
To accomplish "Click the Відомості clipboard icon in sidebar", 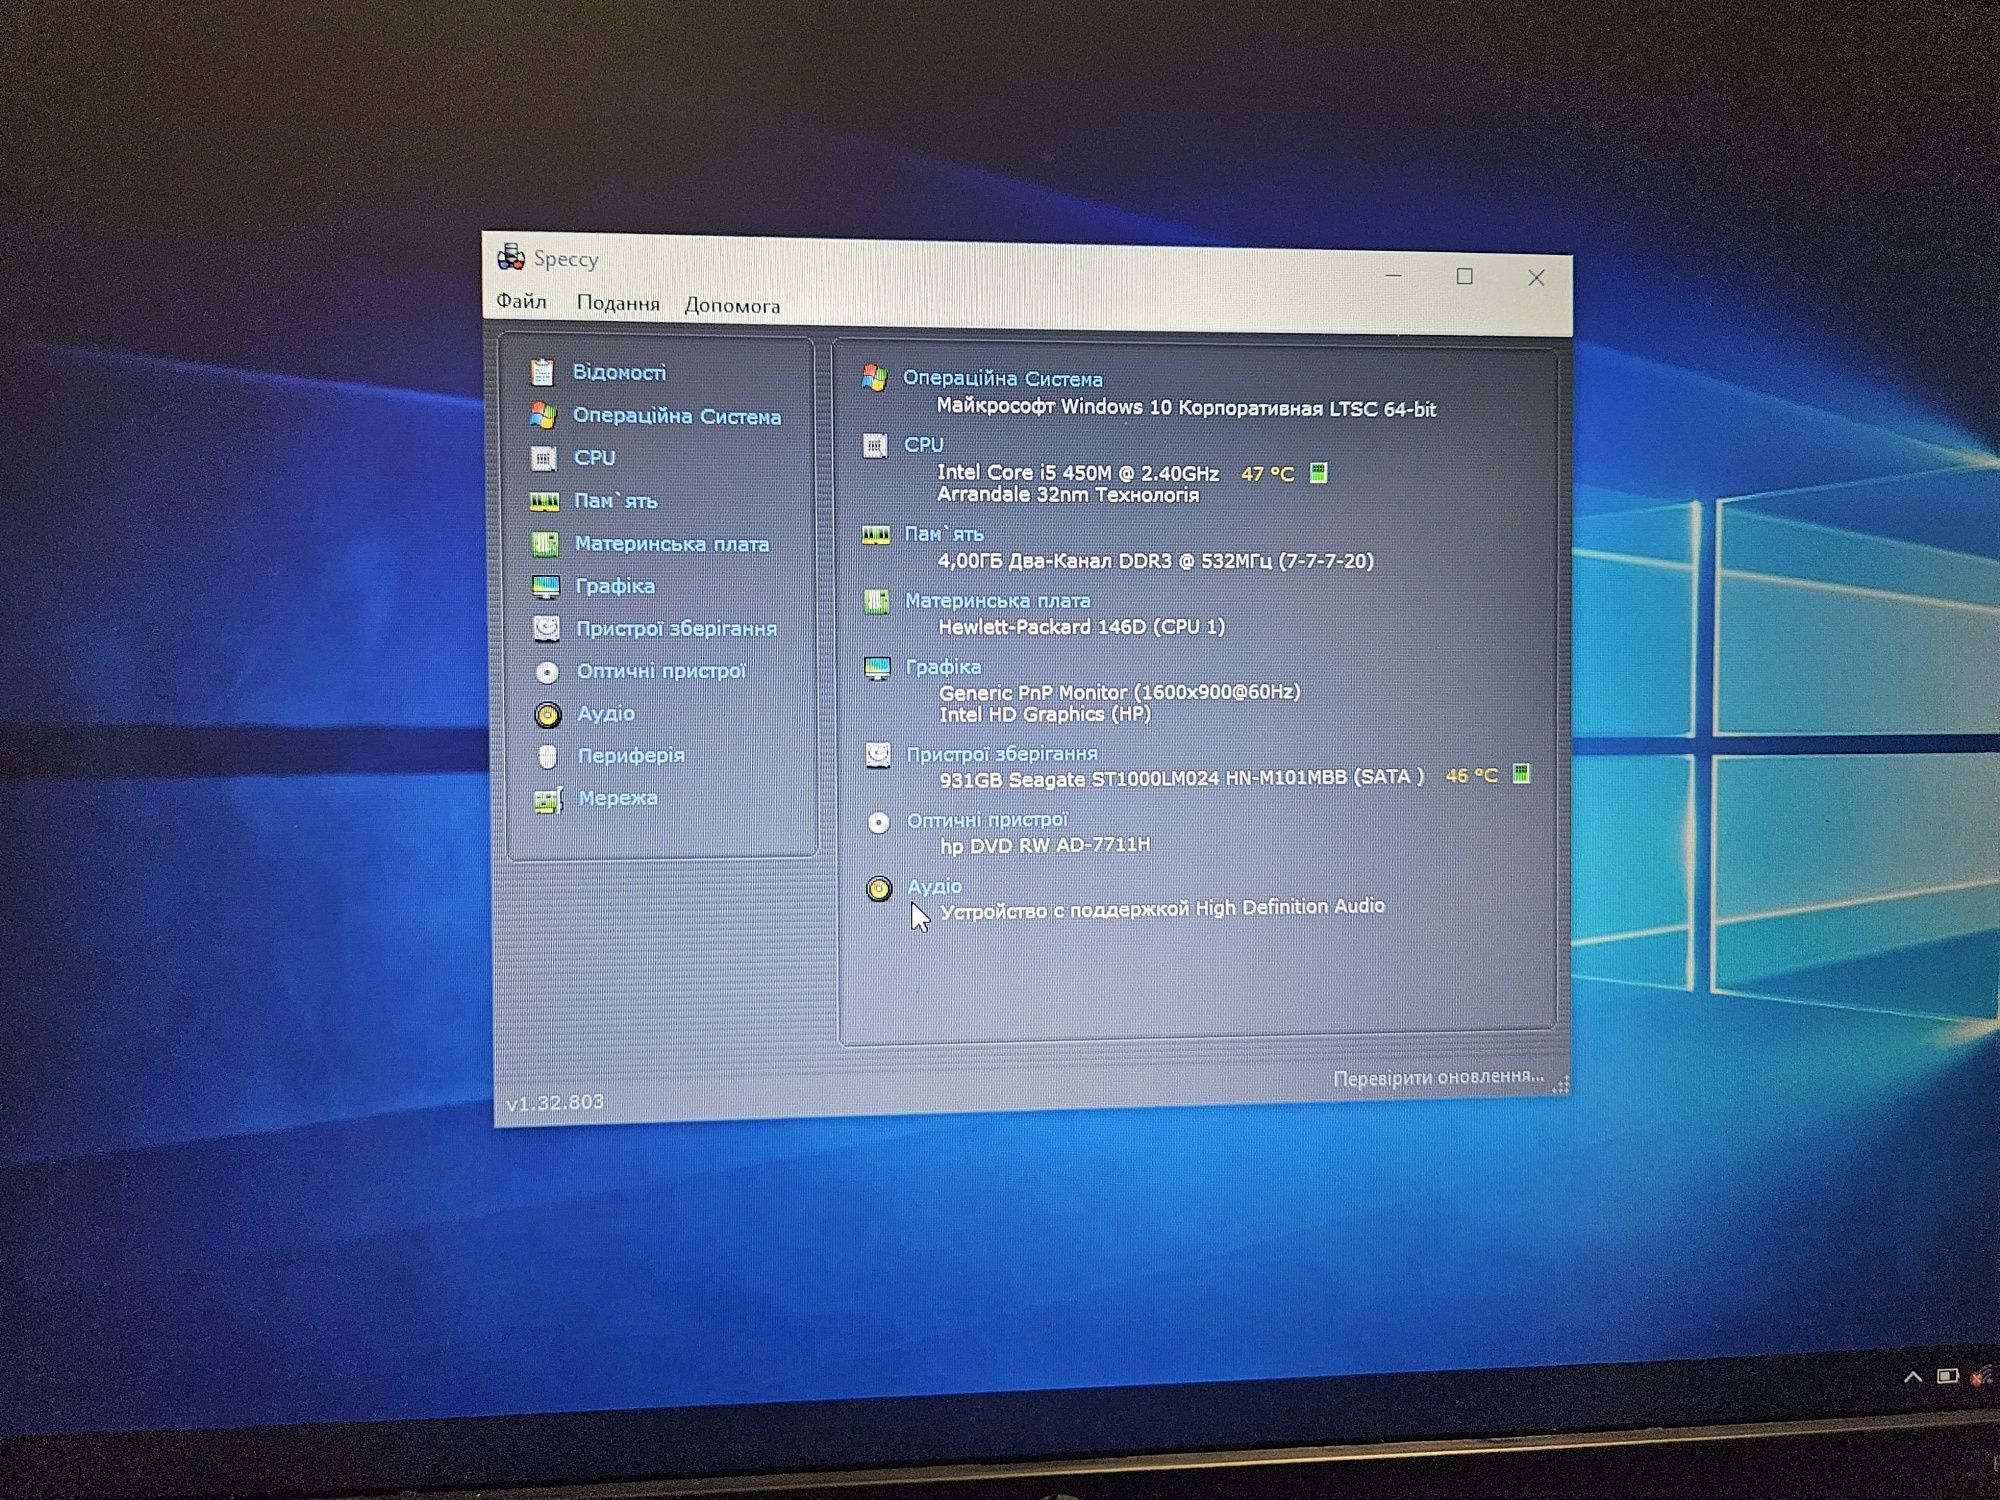I will 543,372.
